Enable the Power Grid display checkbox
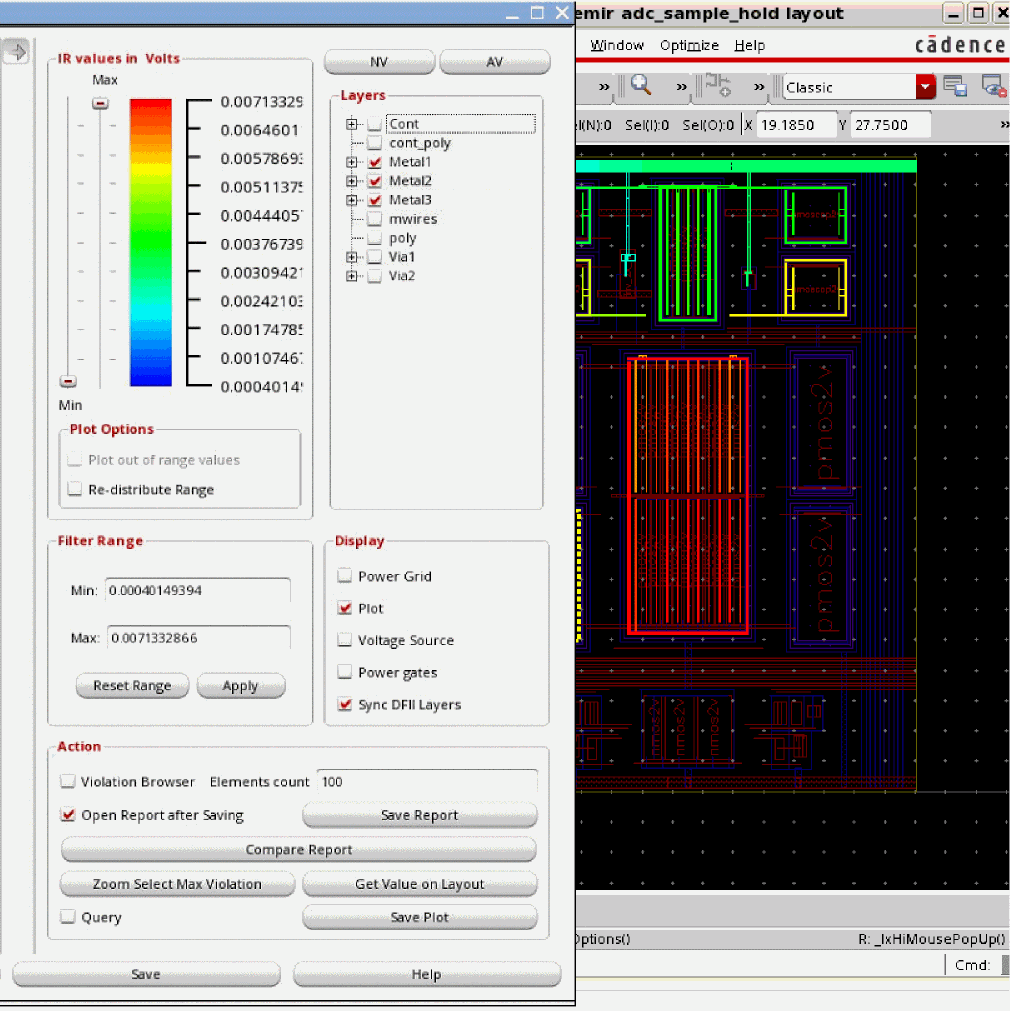The width and height of the screenshot is (1010, 1011). pos(344,576)
